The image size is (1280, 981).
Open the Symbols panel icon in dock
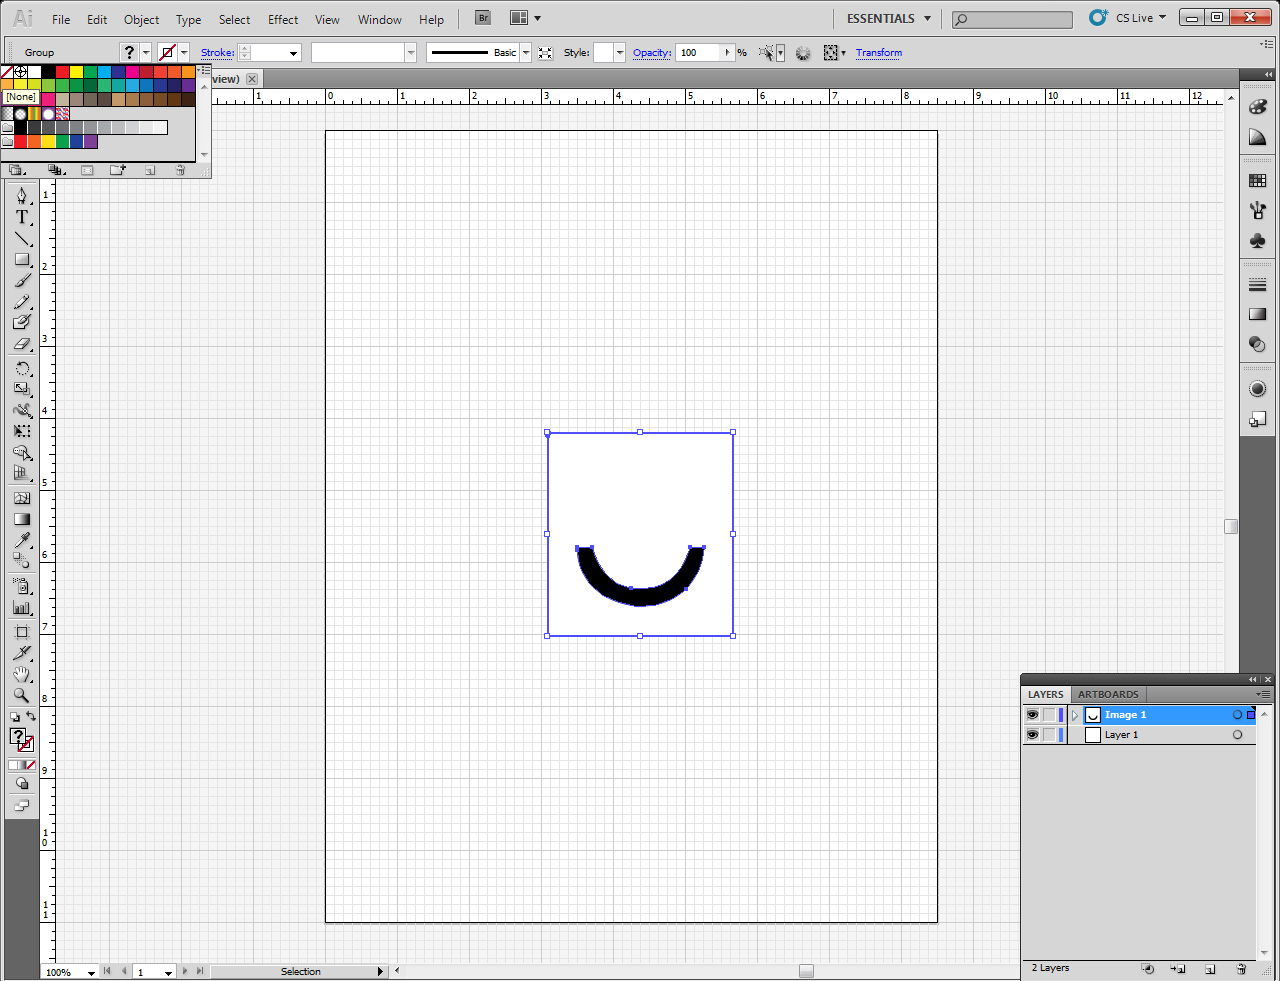click(1258, 241)
